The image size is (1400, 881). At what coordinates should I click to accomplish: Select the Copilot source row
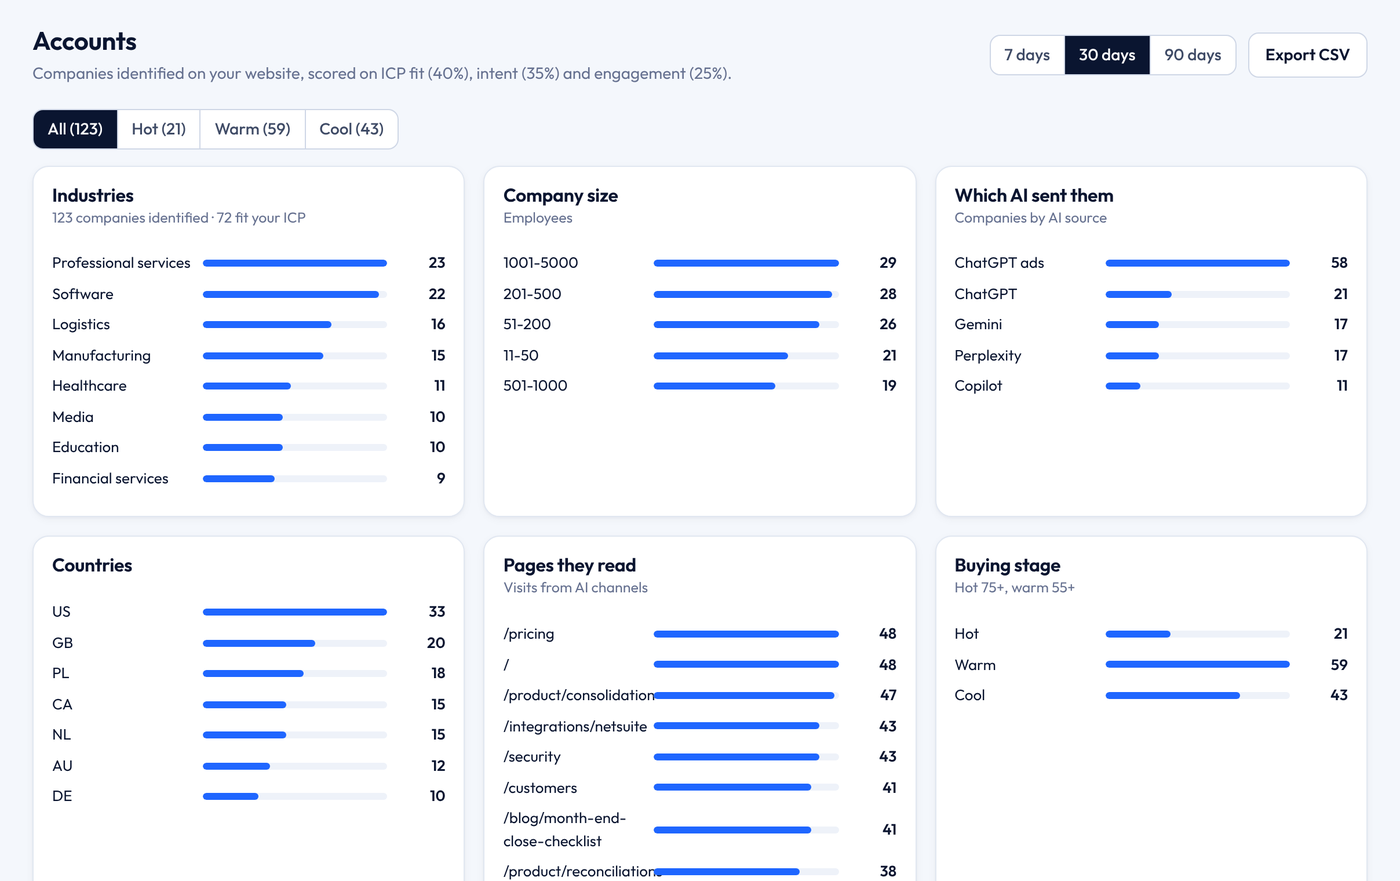click(x=1151, y=386)
